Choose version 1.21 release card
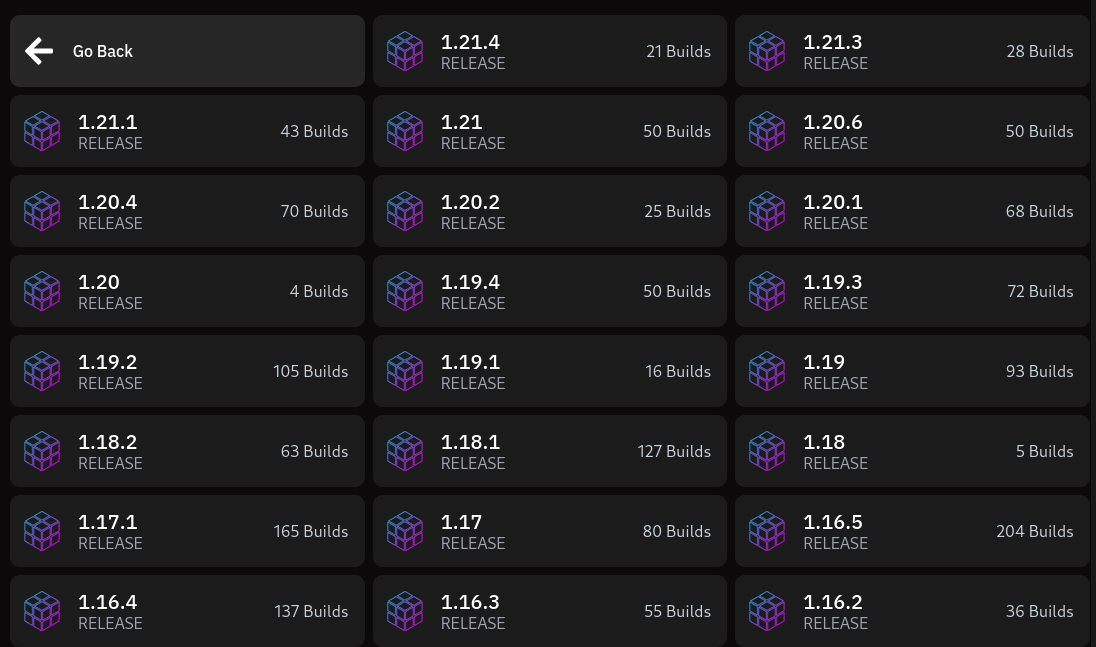This screenshot has width=1096, height=647. point(549,131)
